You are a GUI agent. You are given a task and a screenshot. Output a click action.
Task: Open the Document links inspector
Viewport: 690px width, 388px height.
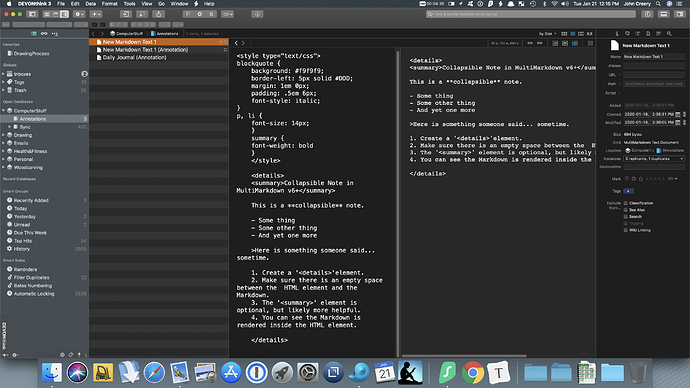(x=648, y=33)
